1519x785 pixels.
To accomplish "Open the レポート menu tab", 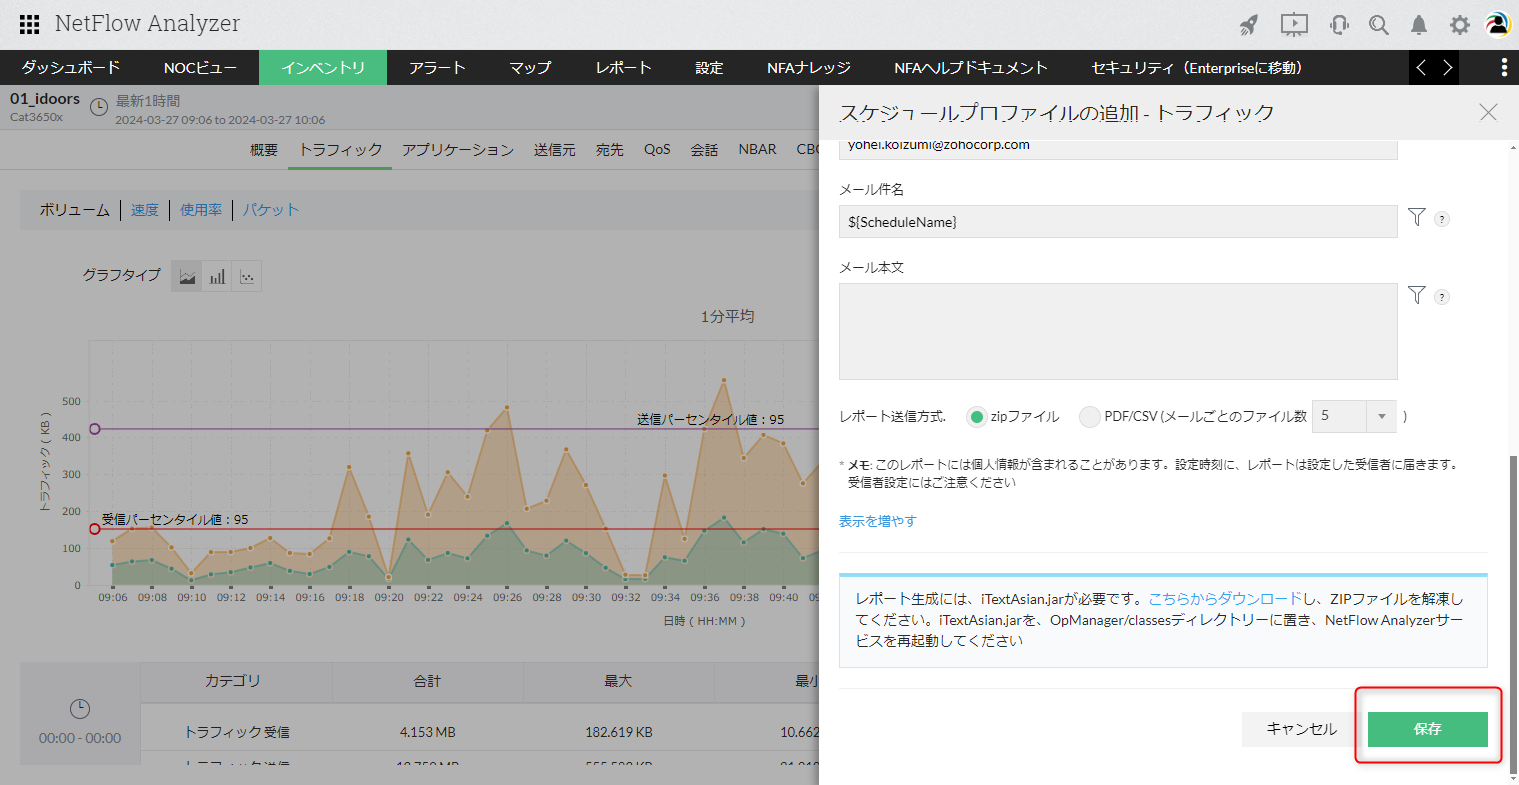I will click(623, 67).
